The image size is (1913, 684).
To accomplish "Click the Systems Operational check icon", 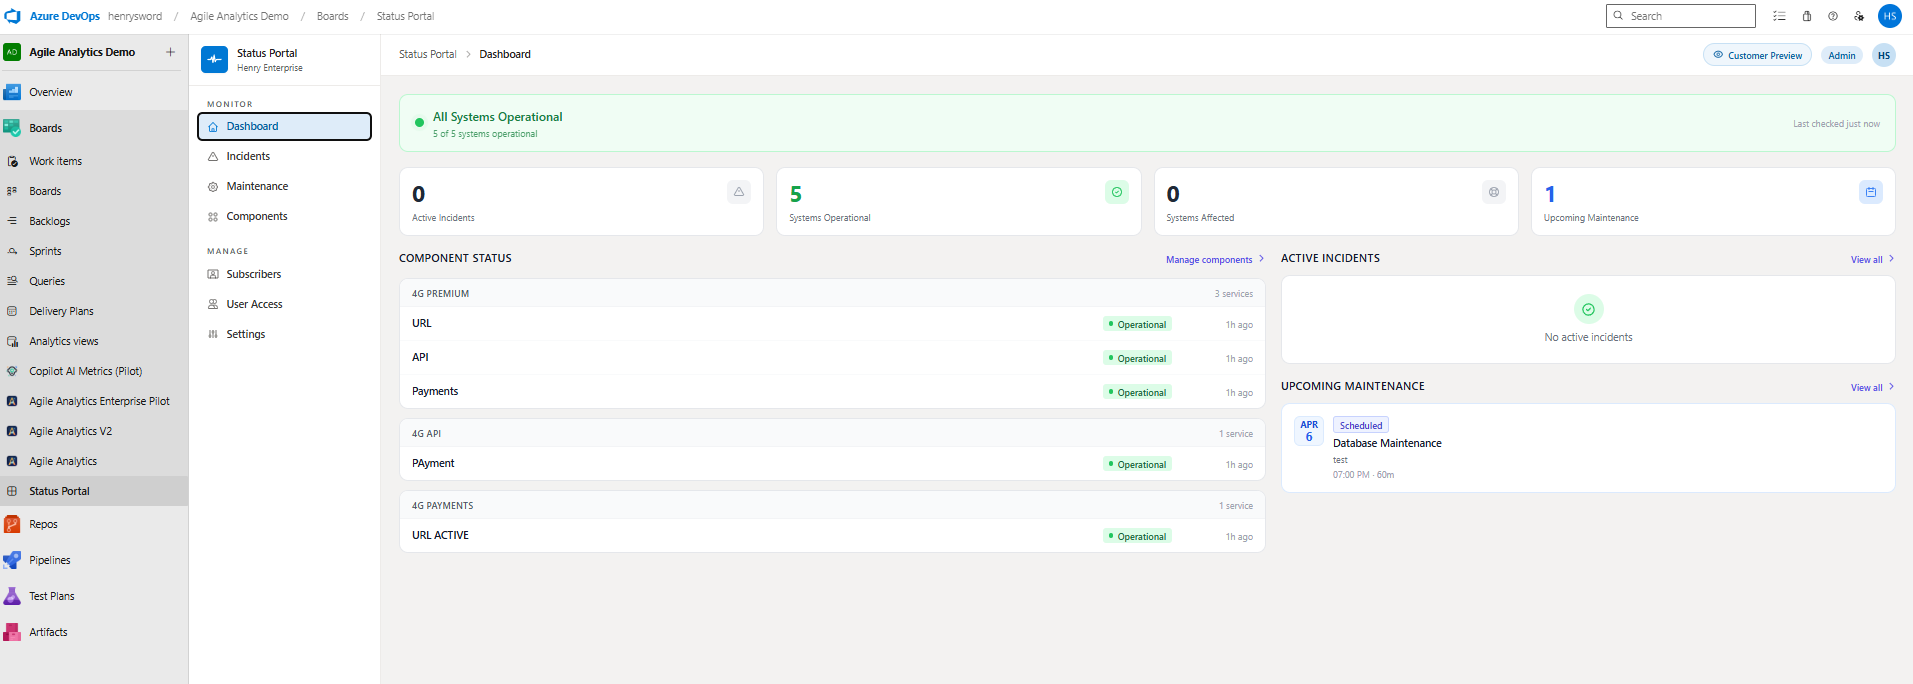I will coord(1117,192).
